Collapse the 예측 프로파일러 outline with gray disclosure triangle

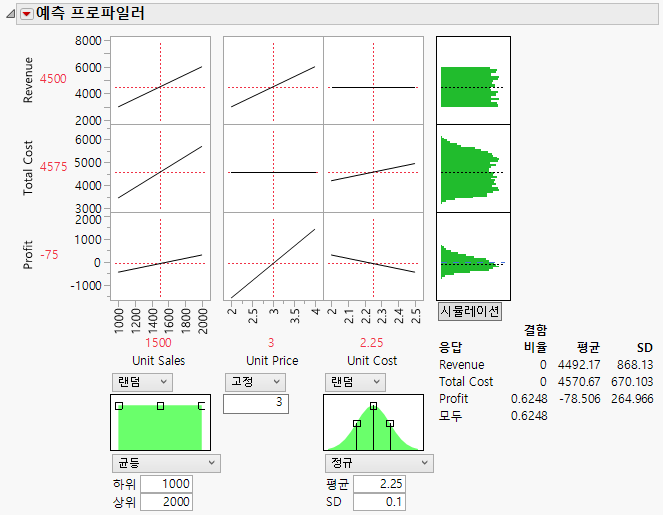11,14
